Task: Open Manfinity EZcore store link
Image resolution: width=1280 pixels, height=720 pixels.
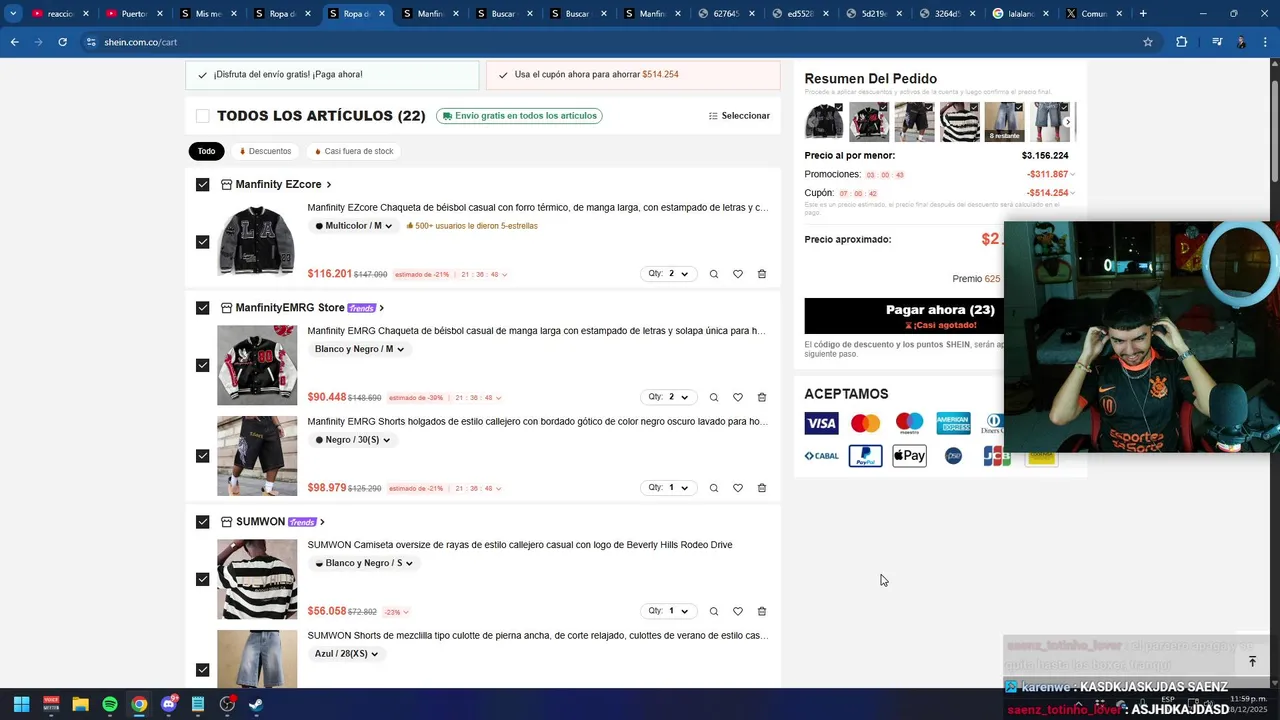Action: pyautogui.click(x=276, y=185)
